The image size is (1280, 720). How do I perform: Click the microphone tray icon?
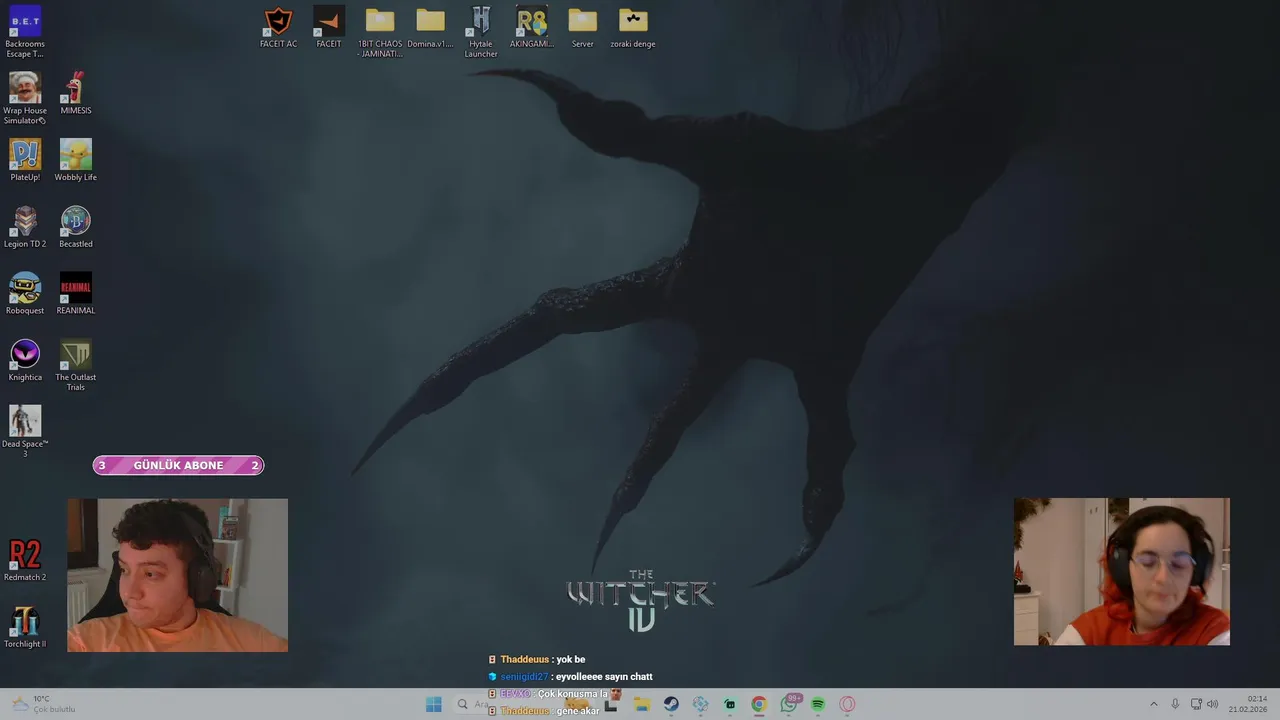(x=1175, y=704)
